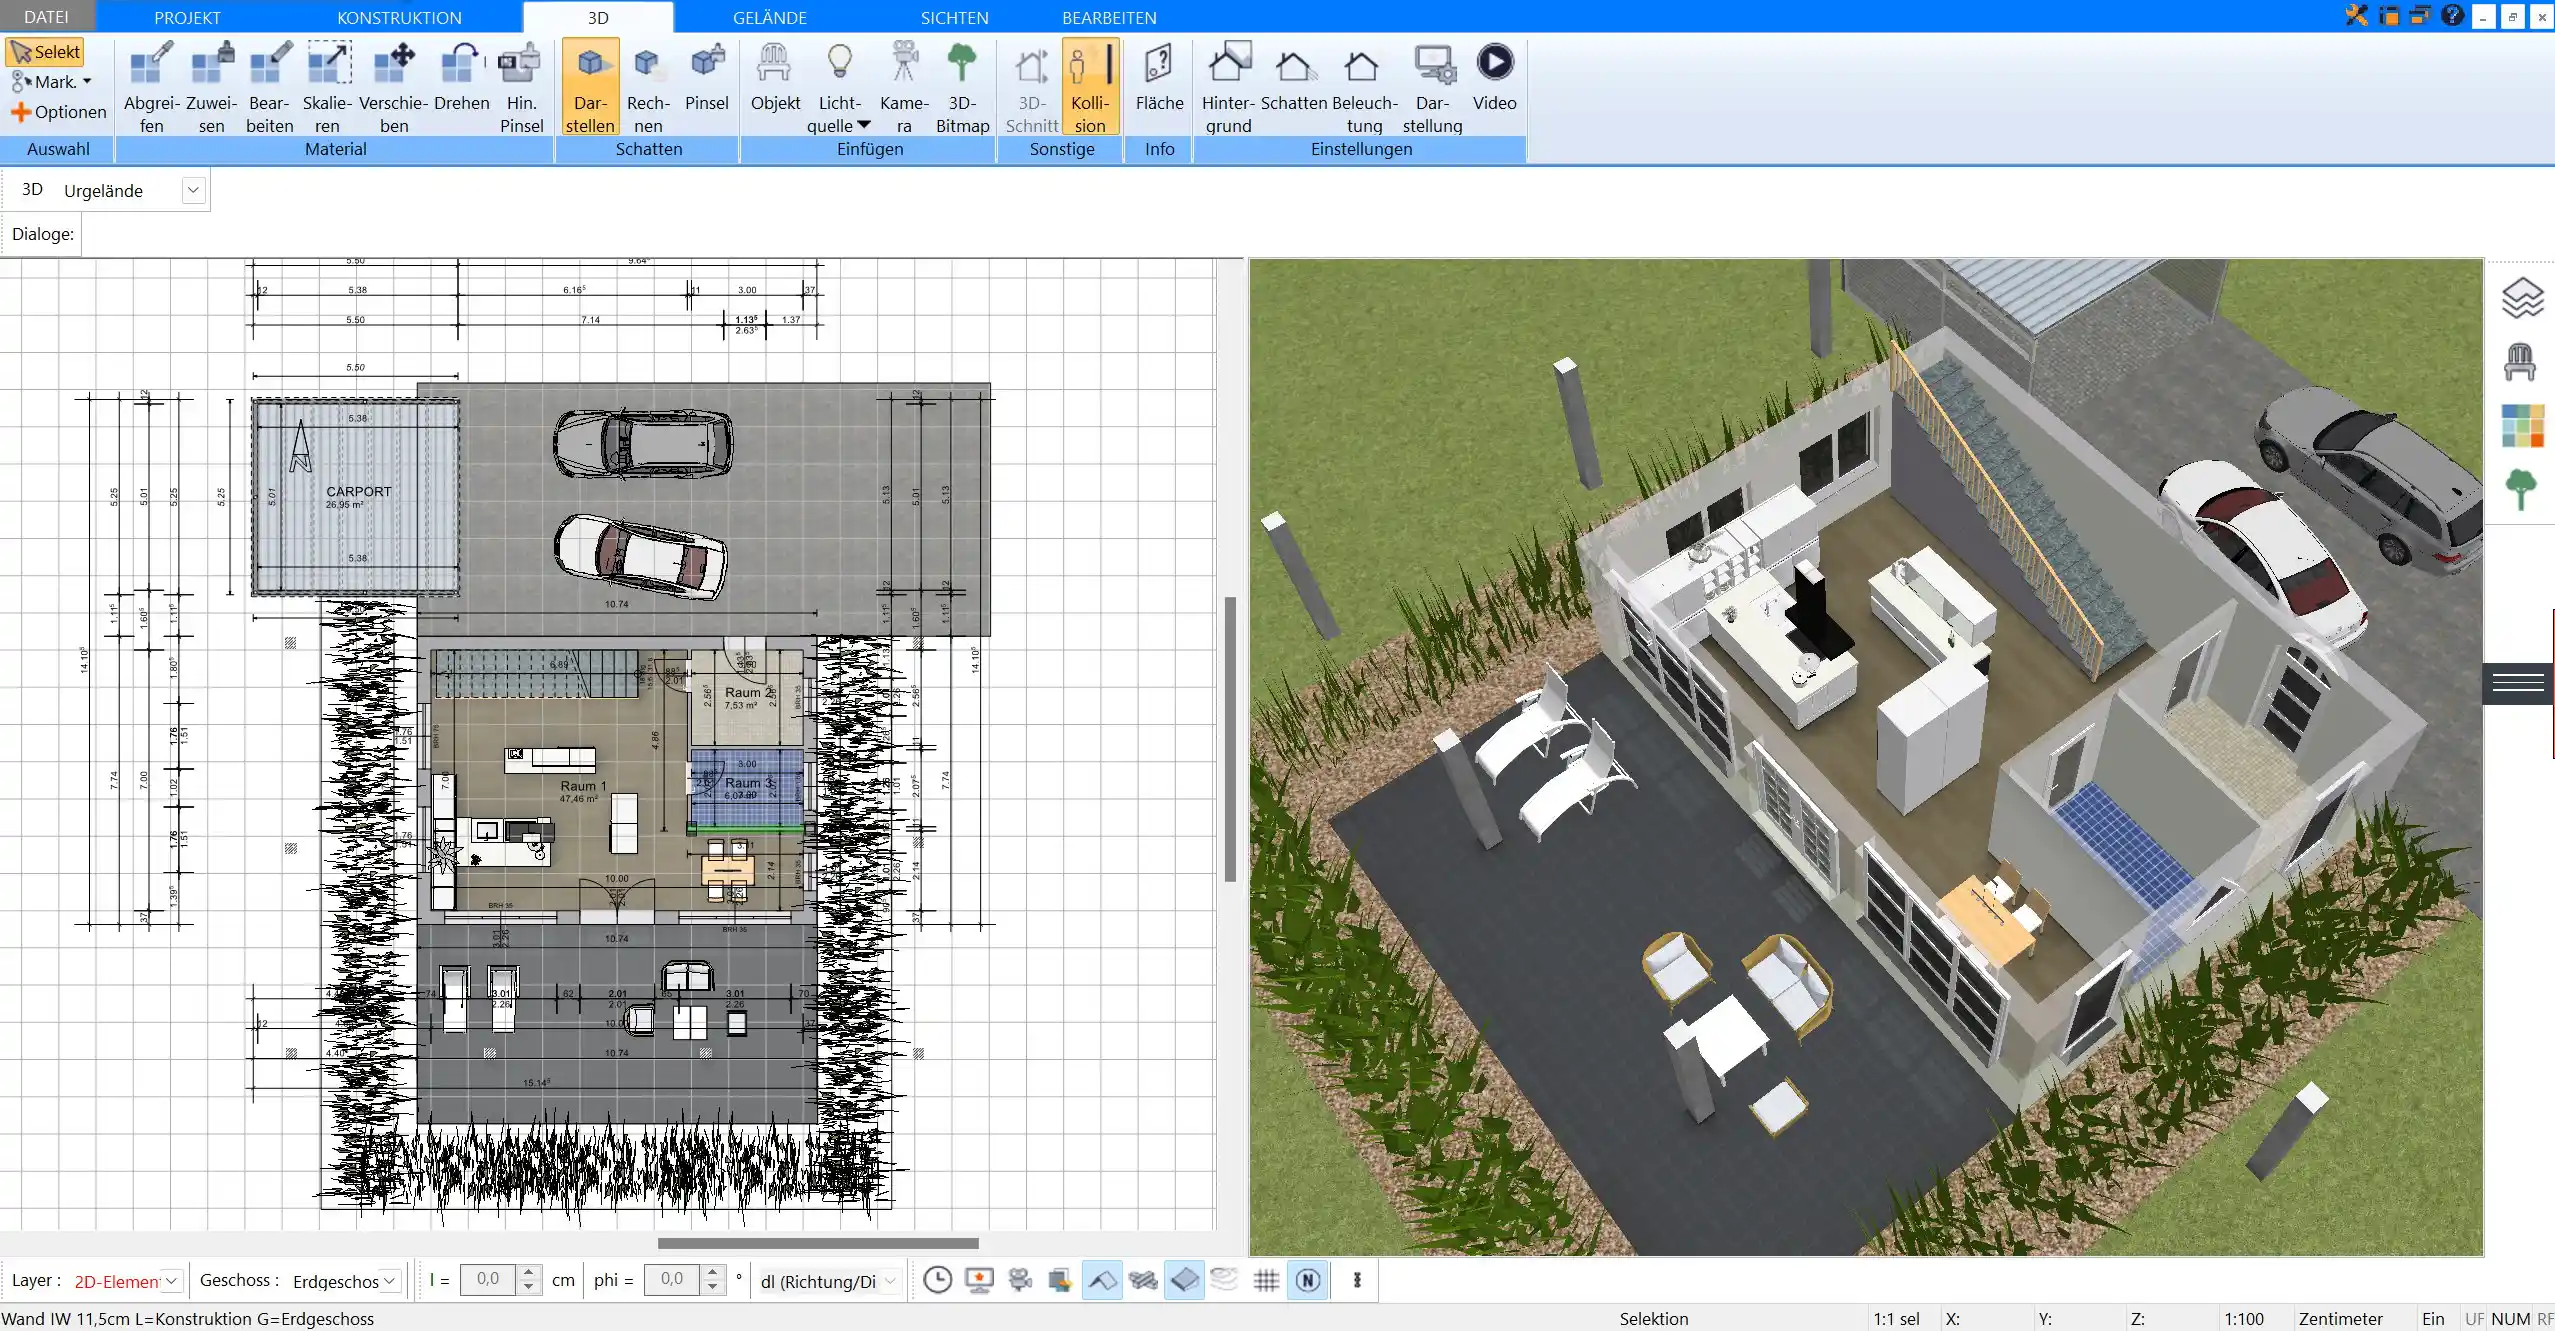Open the DATEI menu
This screenshot has height=1331, width=2555.
[x=46, y=17]
